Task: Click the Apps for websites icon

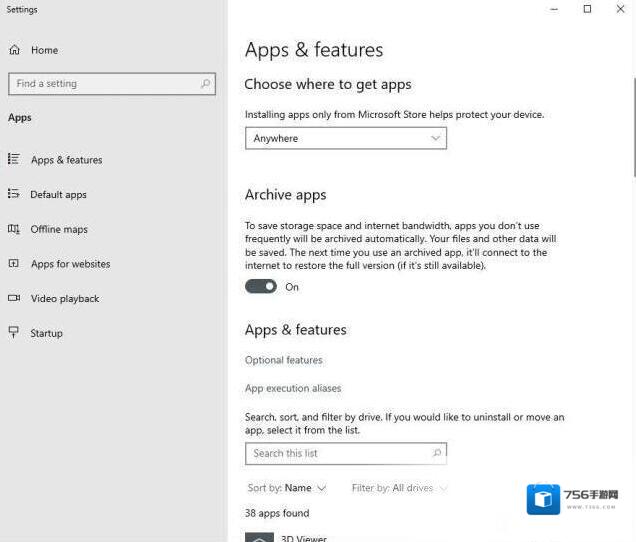Action: click(14, 264)
